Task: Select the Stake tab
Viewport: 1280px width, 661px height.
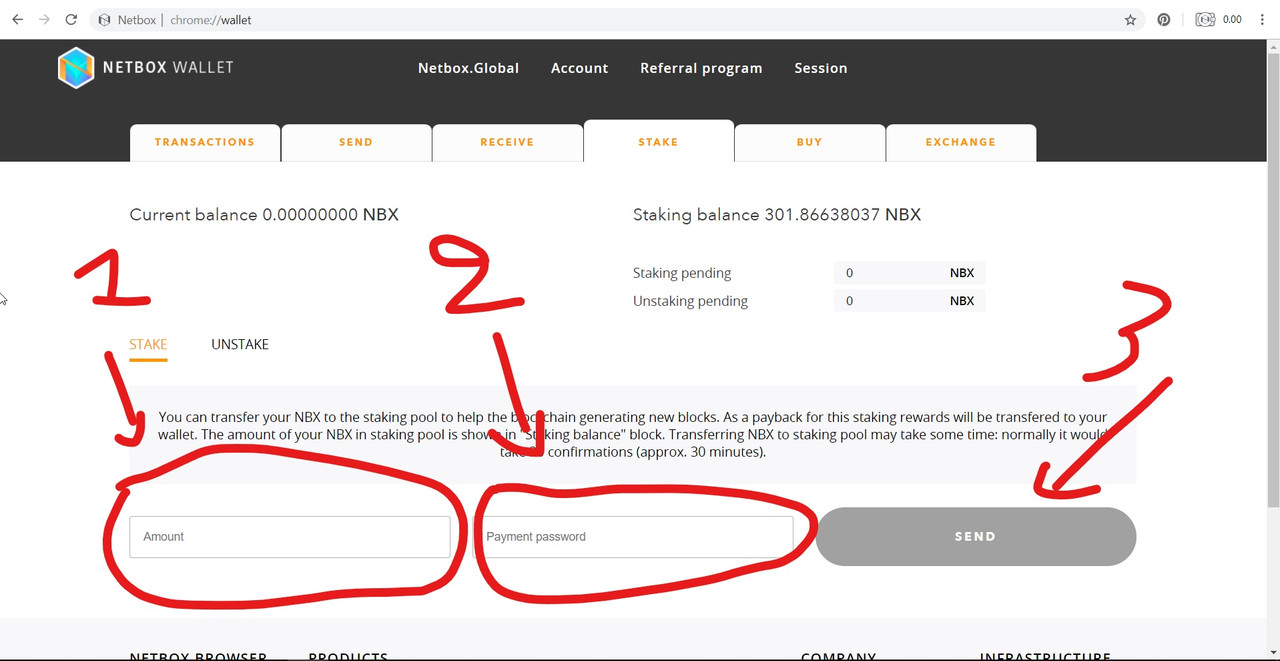Action: (x=658, y=141)
